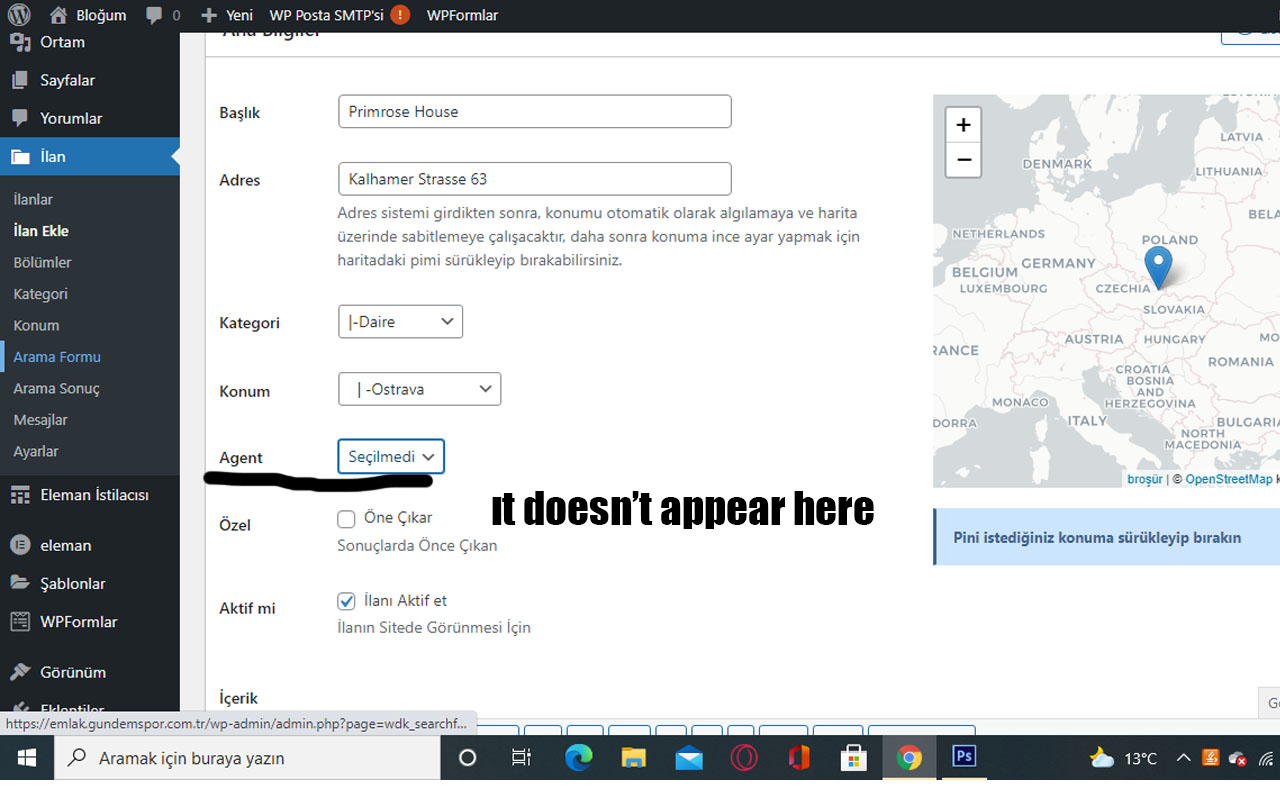Viewport: 1280px width, 800px height.
Task: Click the map zoom in plus button
Action: pos(963,125)
